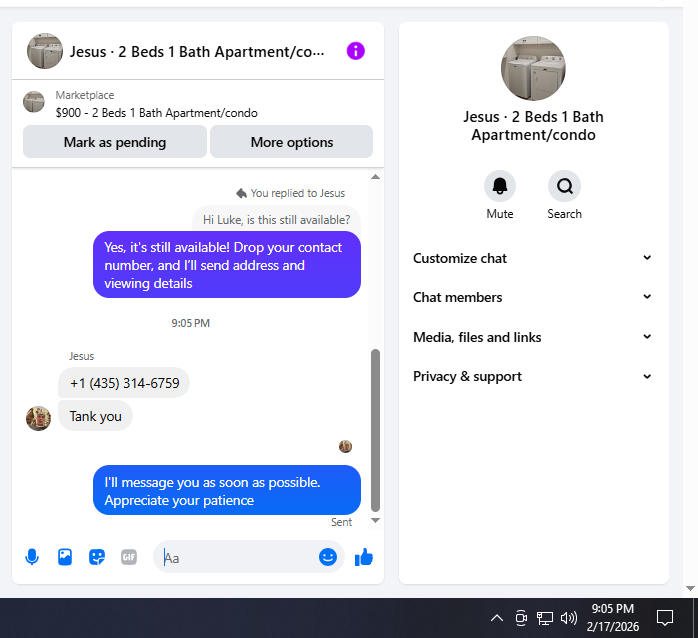Click the phone number message +1 (435) 314-6759

point(124,383)
